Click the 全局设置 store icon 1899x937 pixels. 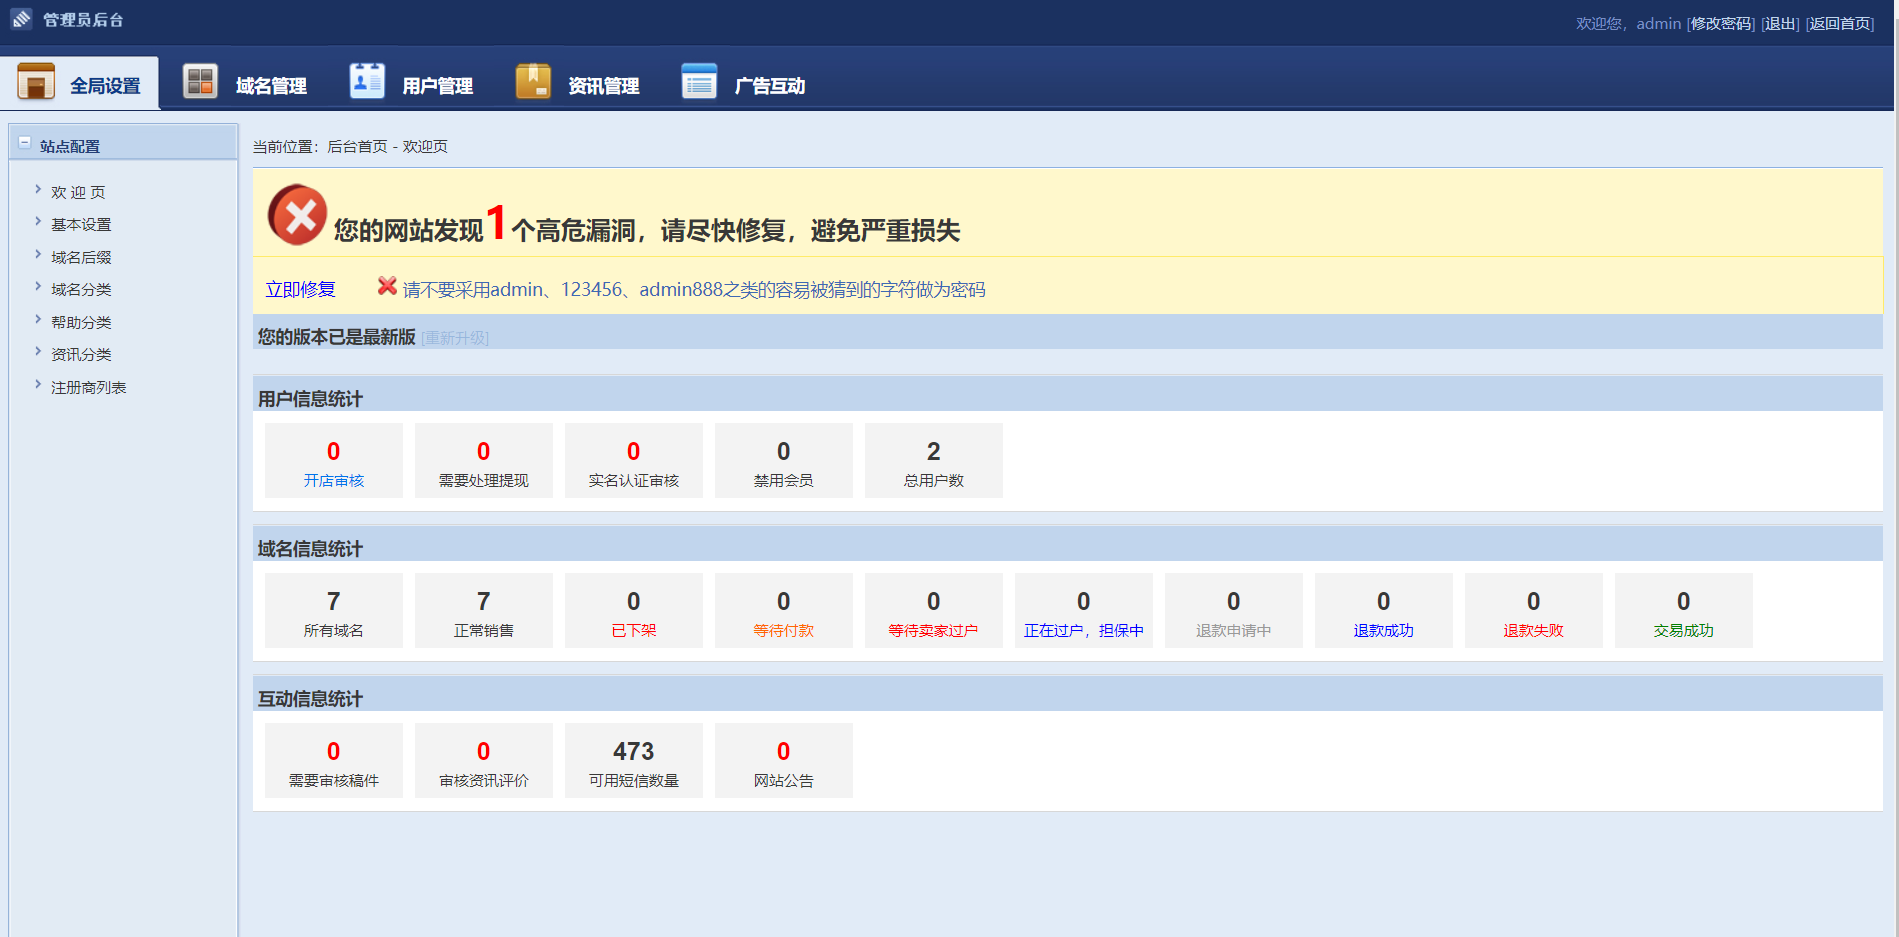pos(36,82)
